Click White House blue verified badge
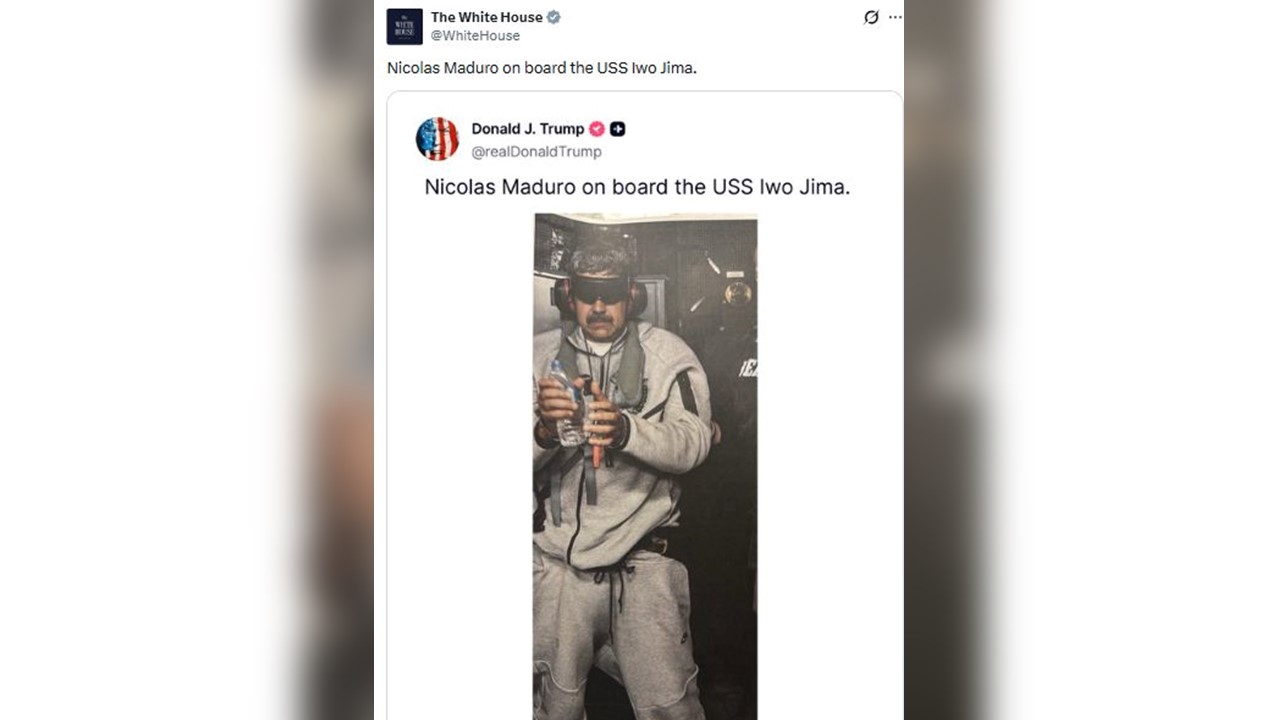This screenshot has width=1280, height=720. coord(554,17)
